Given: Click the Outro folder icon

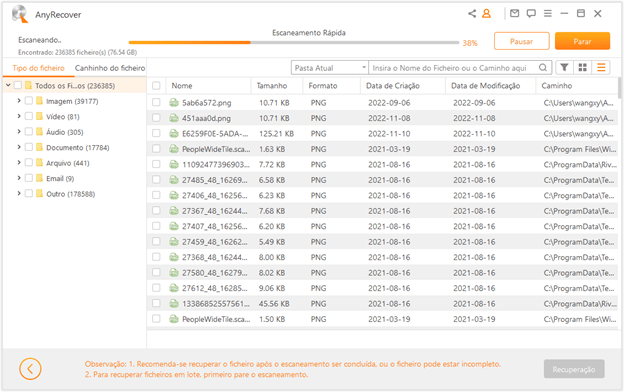Looking at the screenshot, I should point(39,193).
